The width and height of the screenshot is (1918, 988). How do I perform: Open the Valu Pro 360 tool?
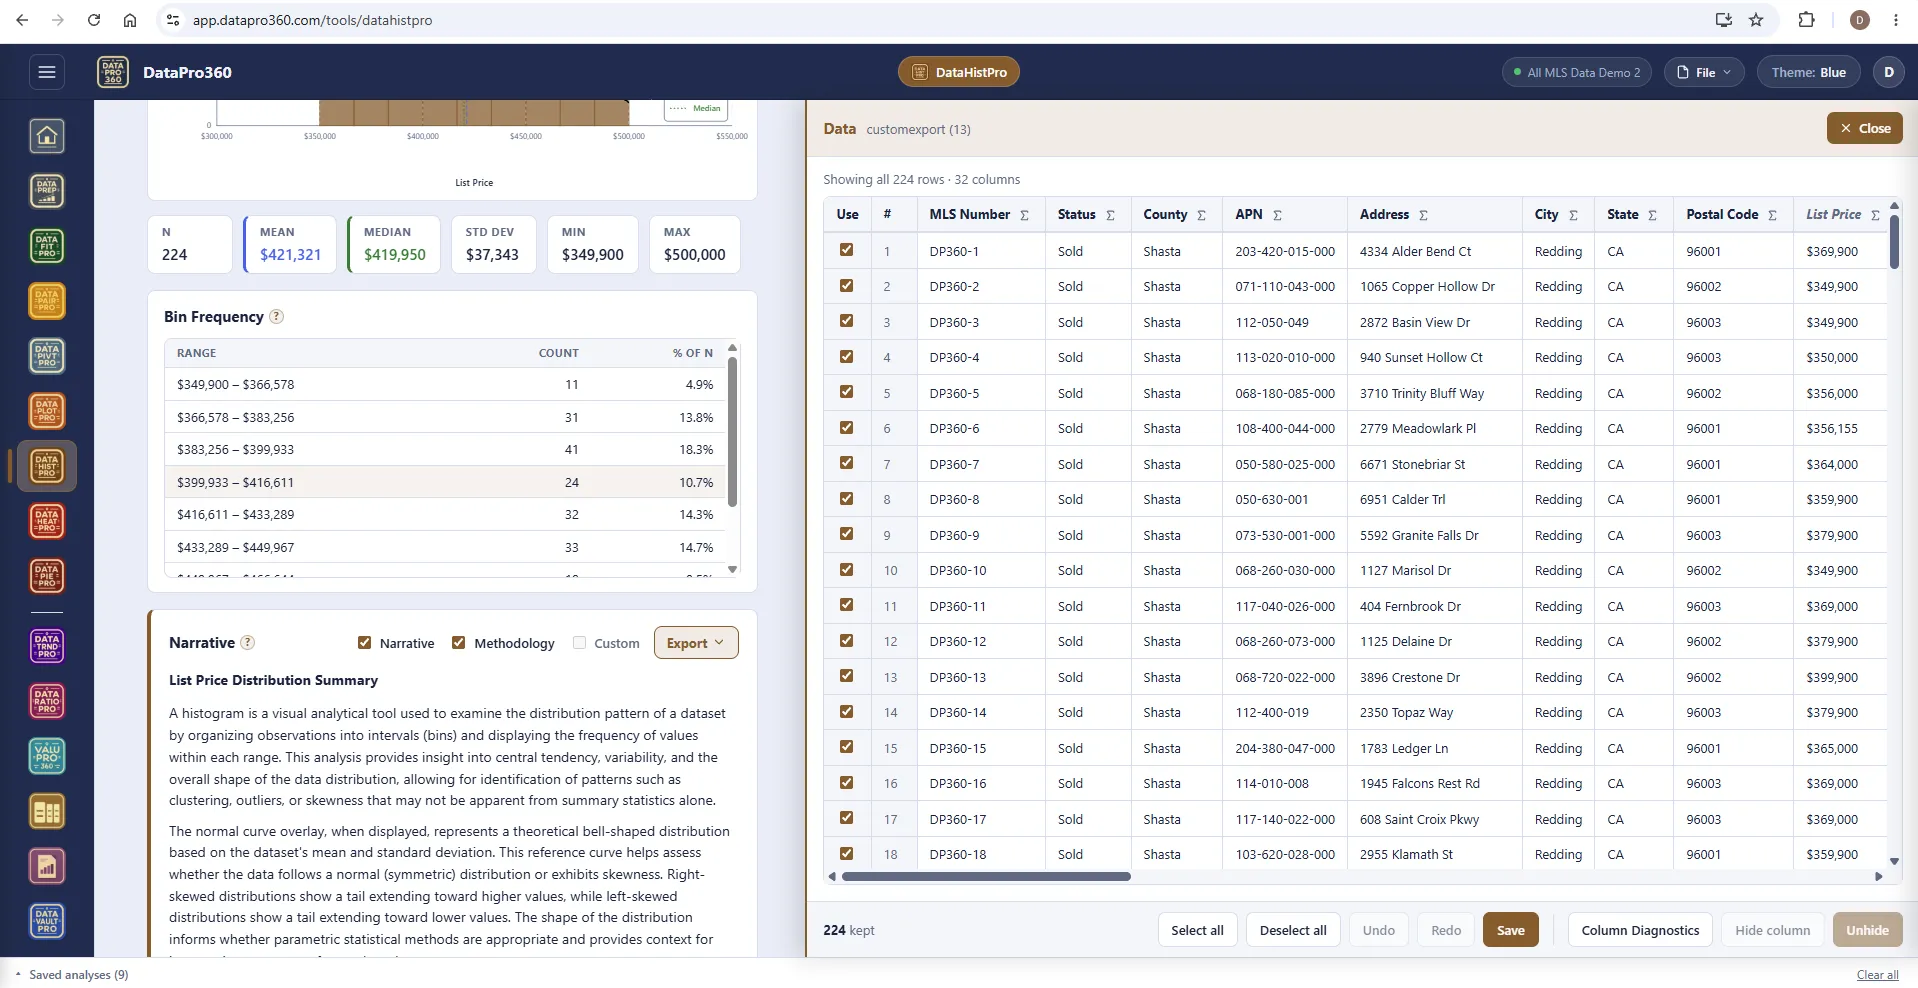tap(47, 756)
